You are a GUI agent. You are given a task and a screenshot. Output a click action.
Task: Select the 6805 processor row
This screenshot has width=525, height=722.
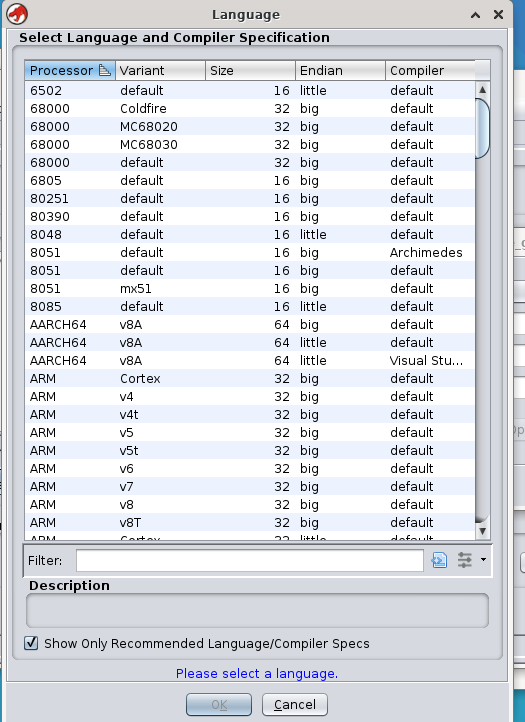coord(250,180)
